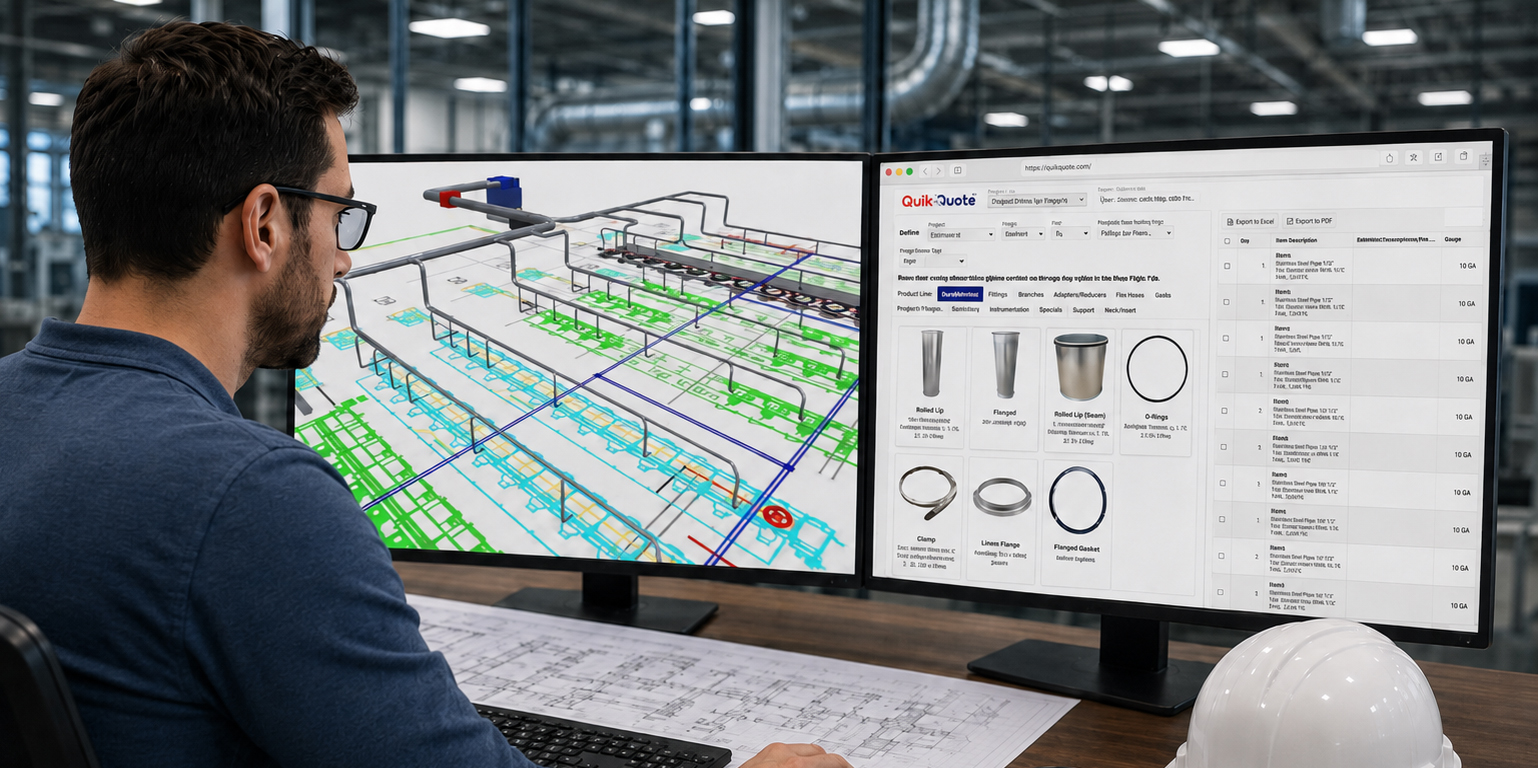Click the star bookmark icon in browser toolbar
The height and width of the screenshot is (768, 1538).
(x=1414, y=157)
